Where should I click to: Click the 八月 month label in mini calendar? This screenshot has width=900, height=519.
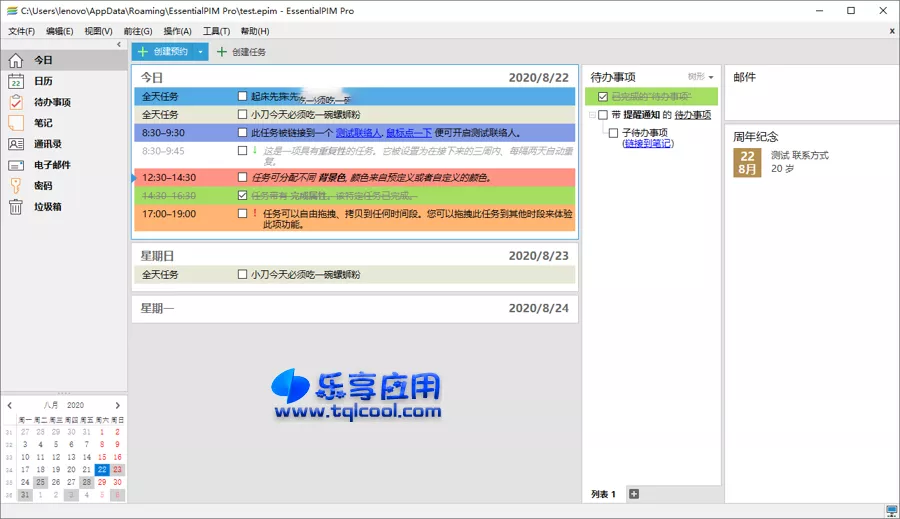pos(51,405)
